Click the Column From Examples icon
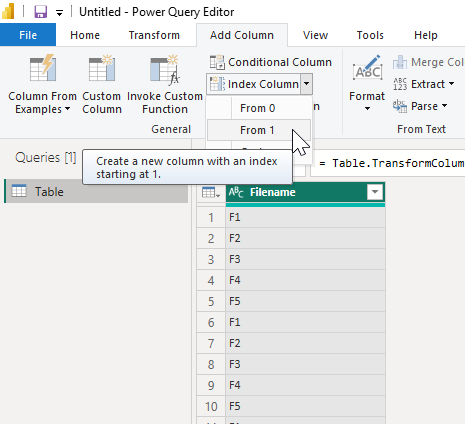 coord(43,68)
